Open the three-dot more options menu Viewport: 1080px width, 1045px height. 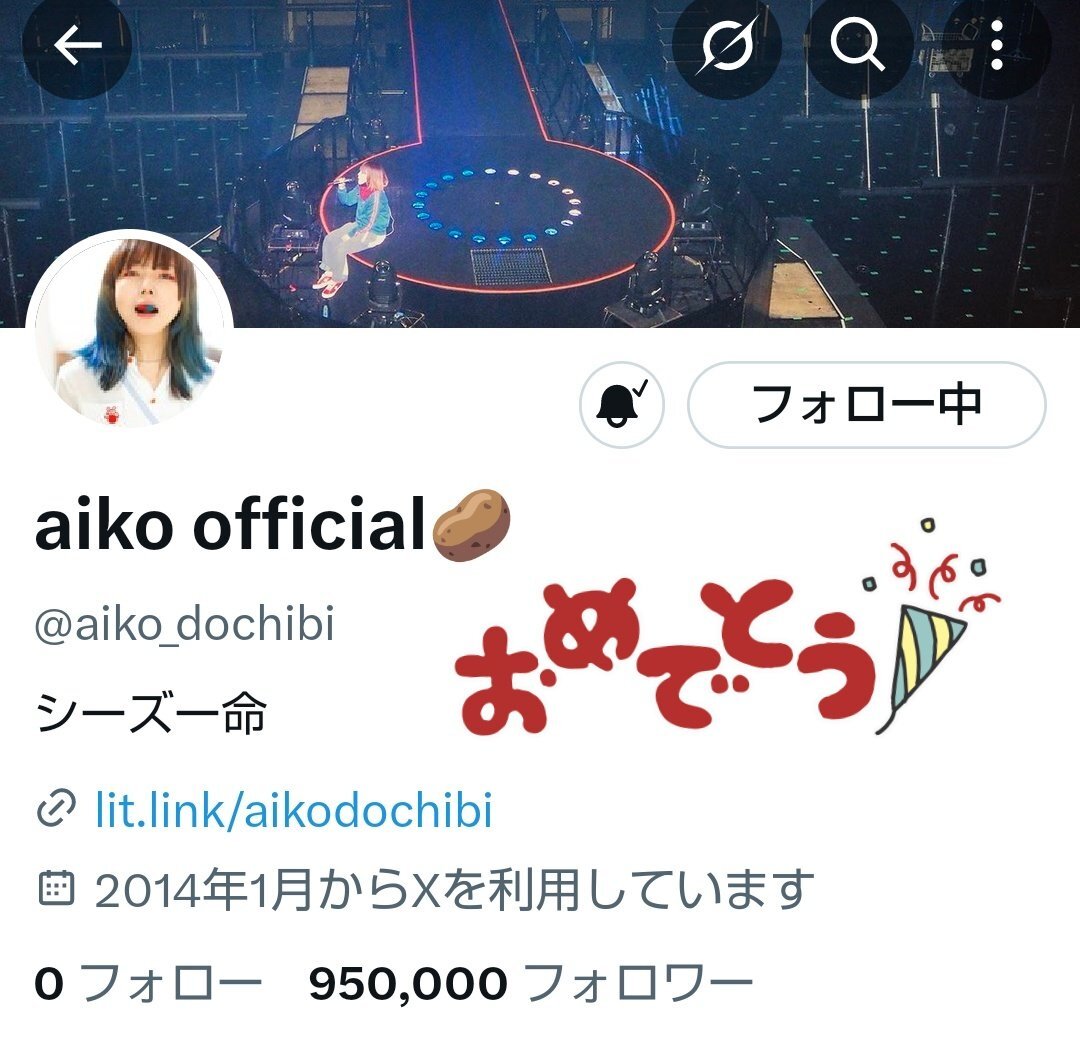coord(996,45)
